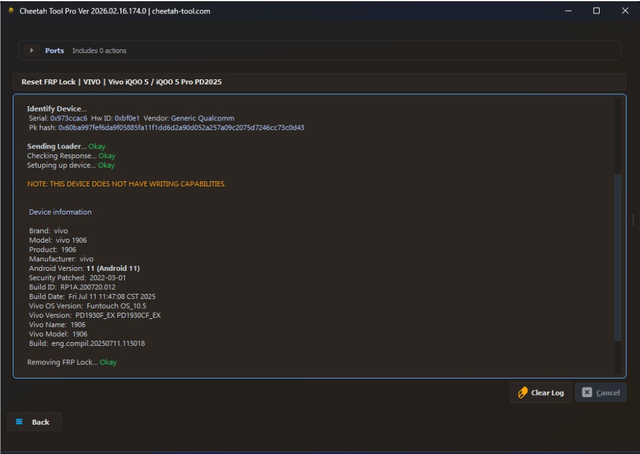This screenshot has width=640, height=454.
Task: Click the side panel grip at right edge
Action: tap(632, 221)
